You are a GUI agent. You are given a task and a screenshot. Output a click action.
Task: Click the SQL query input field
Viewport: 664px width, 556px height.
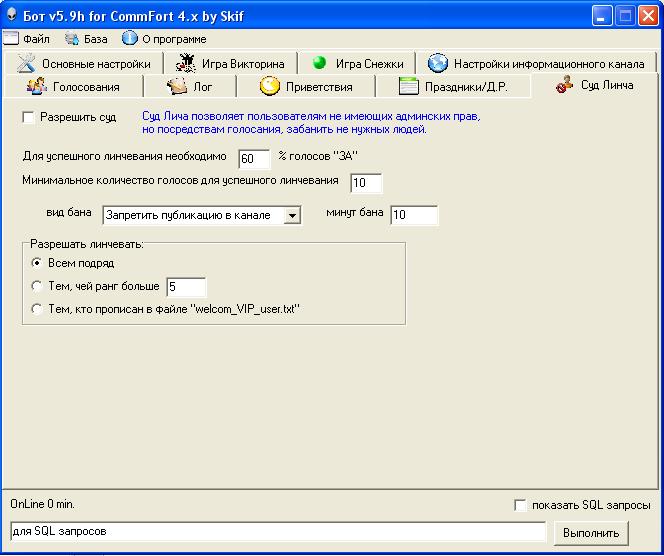(x=277, y=531)
